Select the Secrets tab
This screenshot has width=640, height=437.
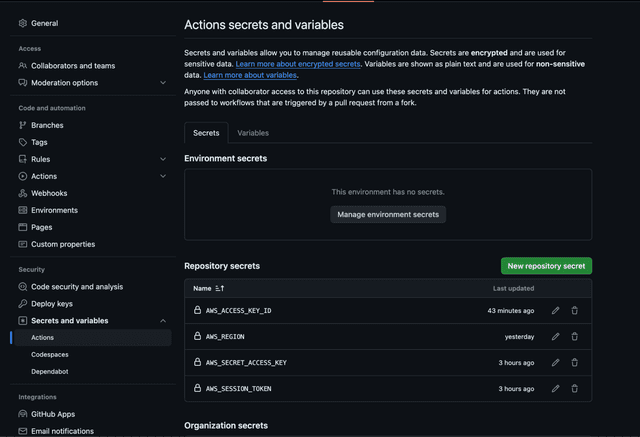[206, 133]
